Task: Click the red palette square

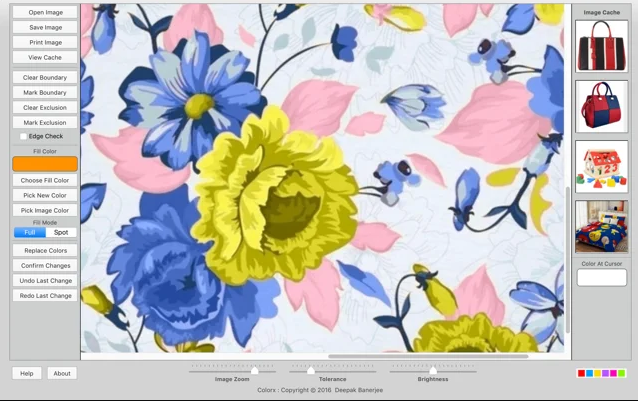Action: [x=581, y=373]
